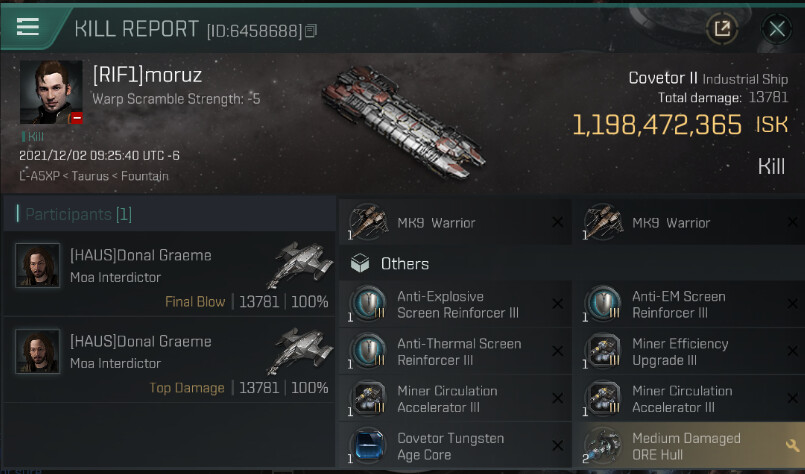Viewport: 805px width, 474px height.
Task: Copy the kill report ID
Action: (311, 31)
